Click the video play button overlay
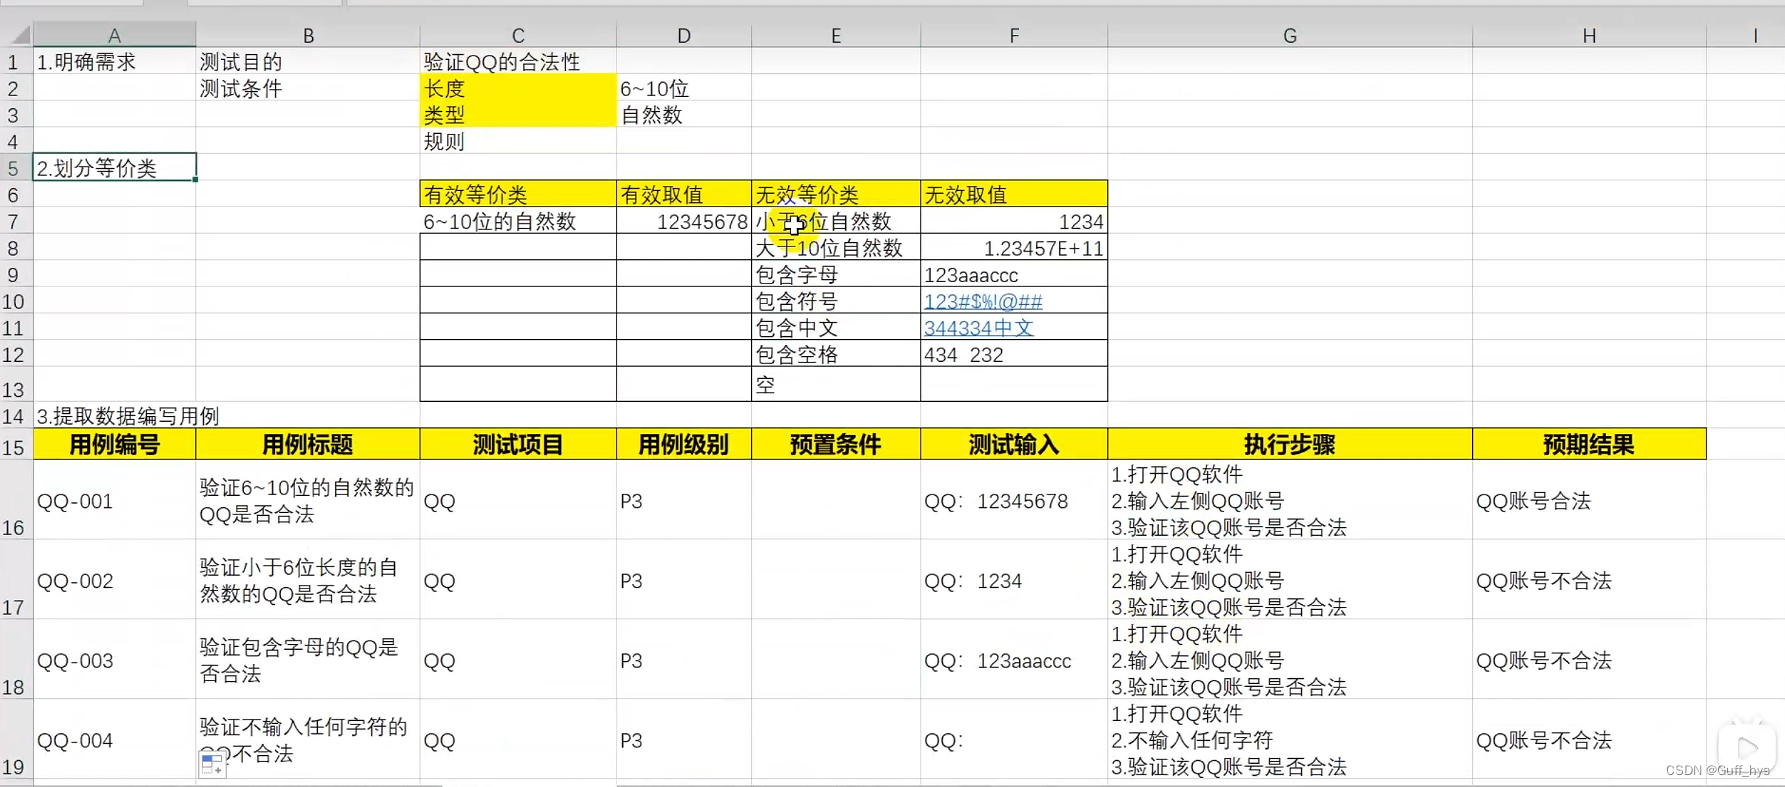 [x=1747, y=746]
